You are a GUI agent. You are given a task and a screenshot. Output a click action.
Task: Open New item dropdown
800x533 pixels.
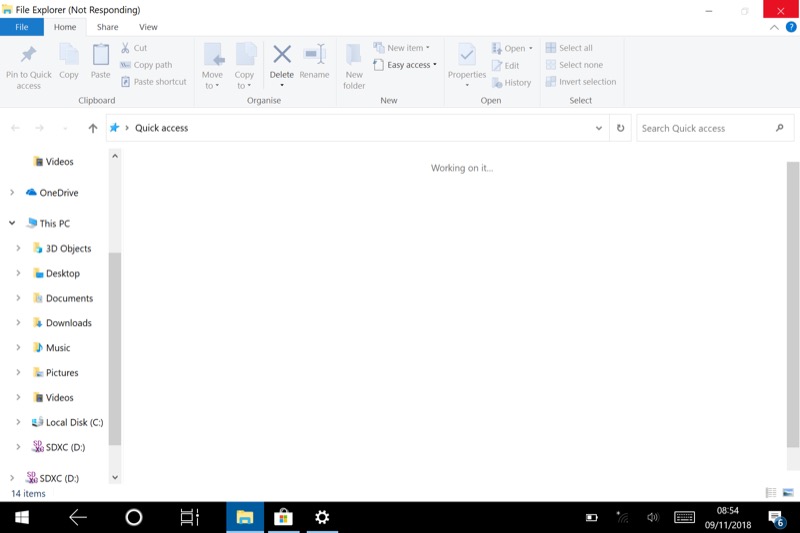pyautogui.click(x=402, y=48)
